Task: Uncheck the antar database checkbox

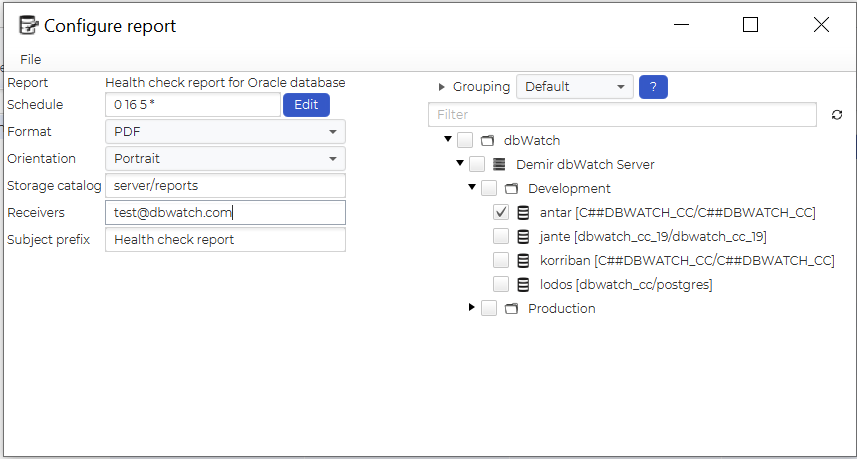Action: click(x=501, y=213)
